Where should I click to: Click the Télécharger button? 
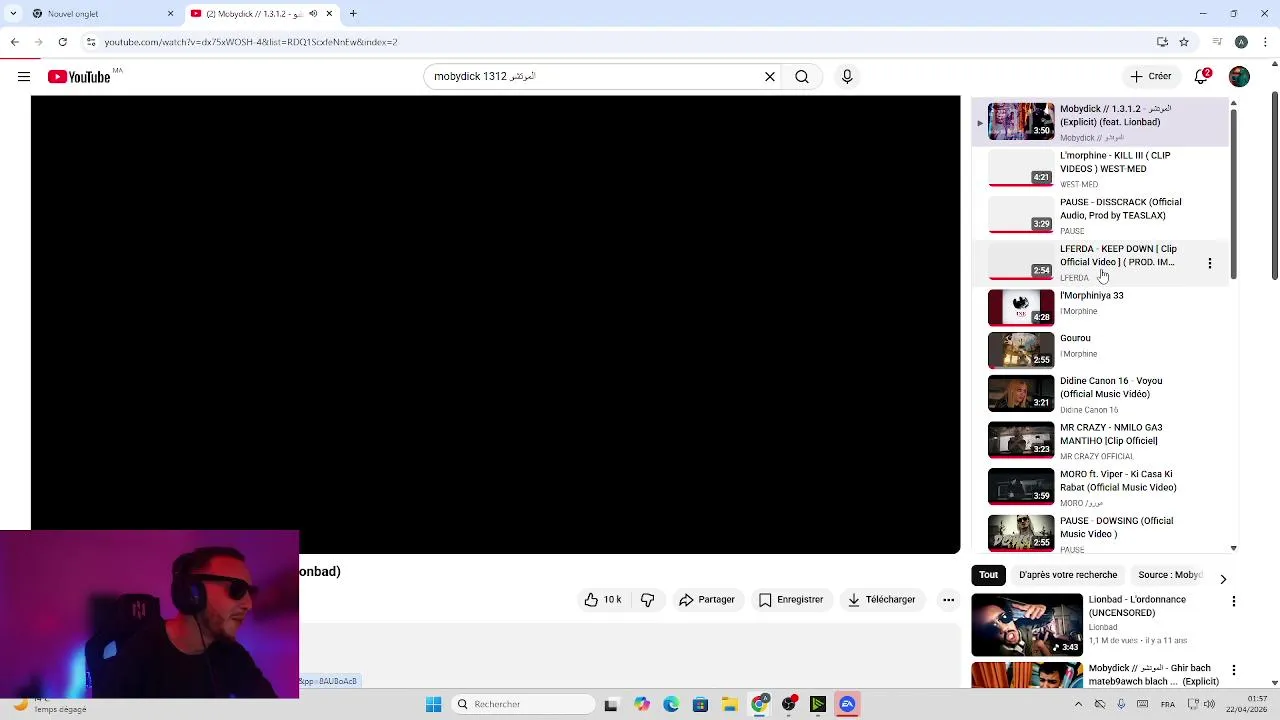point(881,600)
